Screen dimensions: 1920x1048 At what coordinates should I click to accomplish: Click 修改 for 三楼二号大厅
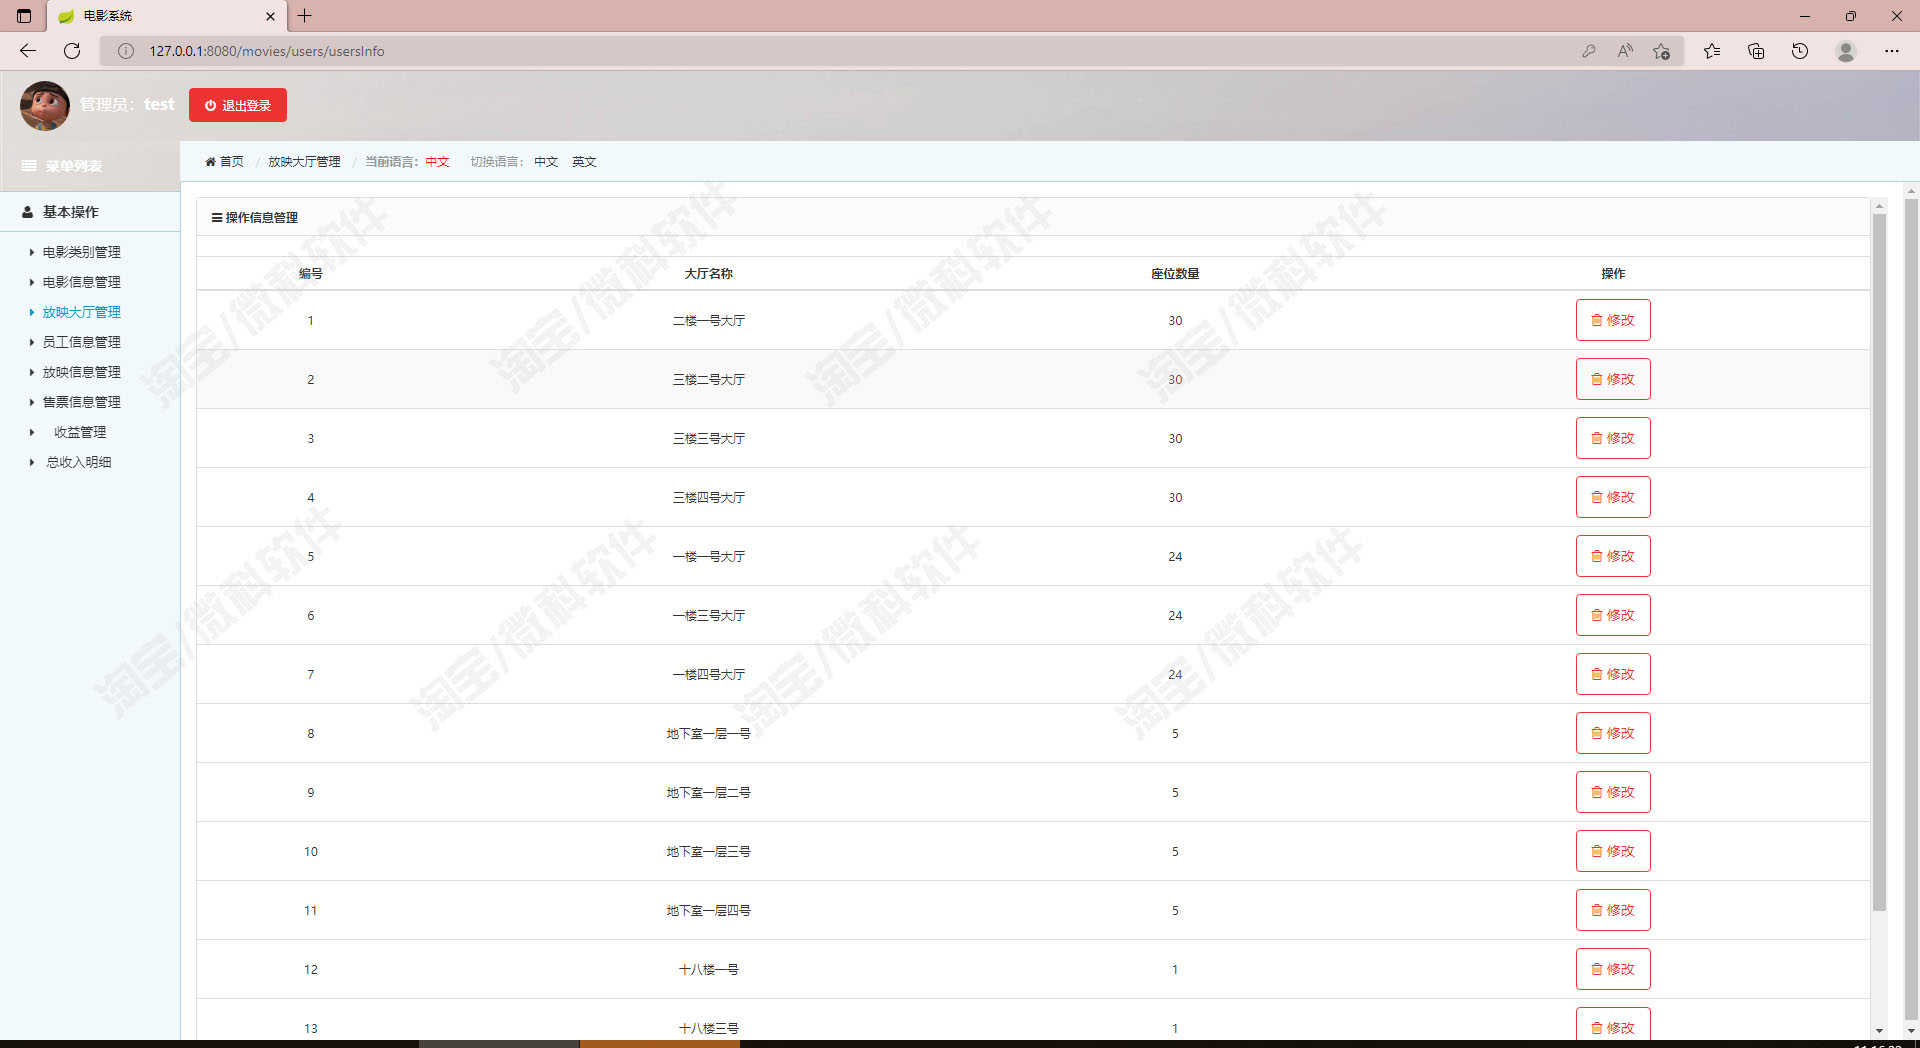1613,379
